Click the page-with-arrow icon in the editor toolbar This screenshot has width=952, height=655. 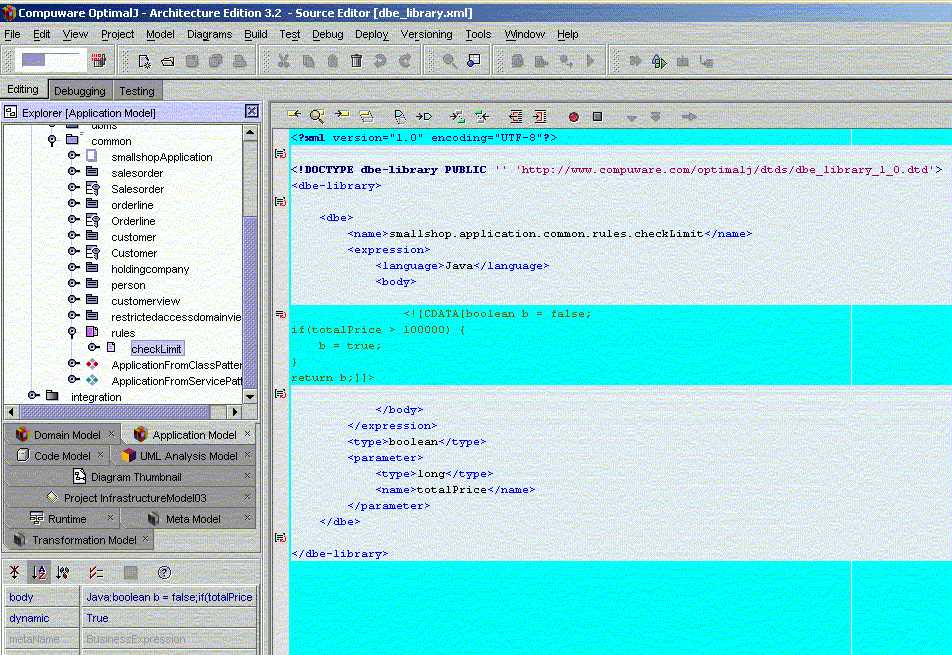click(399, 116)
